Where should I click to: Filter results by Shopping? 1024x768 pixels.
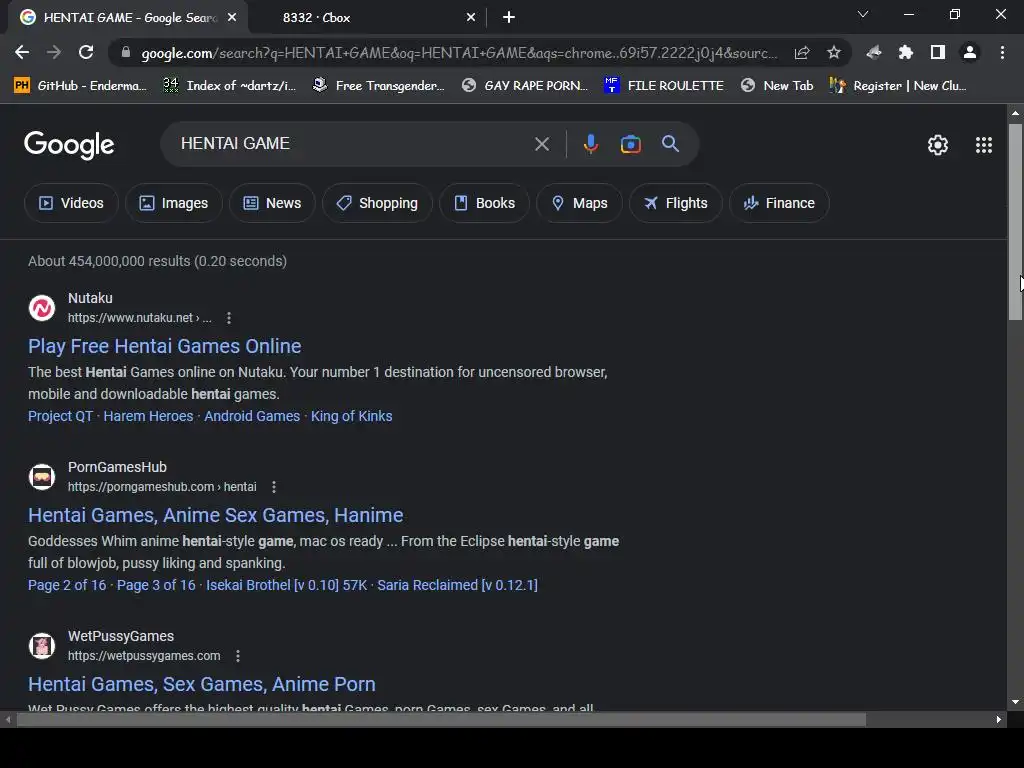tap(377, 203)
